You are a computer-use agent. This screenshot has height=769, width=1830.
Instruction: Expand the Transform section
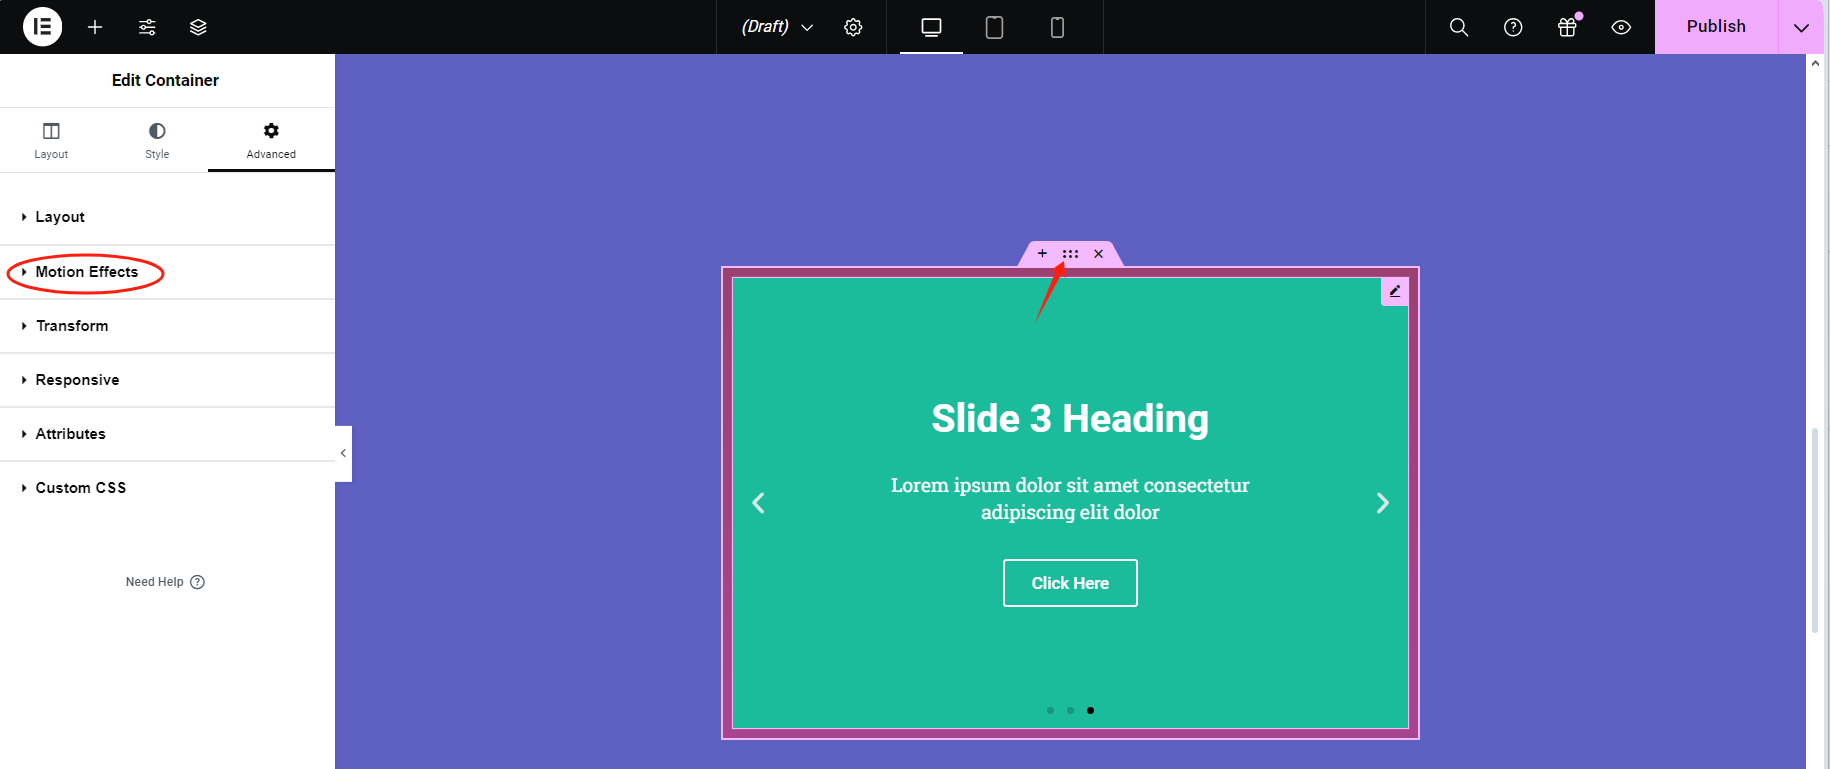click(167, 326)
